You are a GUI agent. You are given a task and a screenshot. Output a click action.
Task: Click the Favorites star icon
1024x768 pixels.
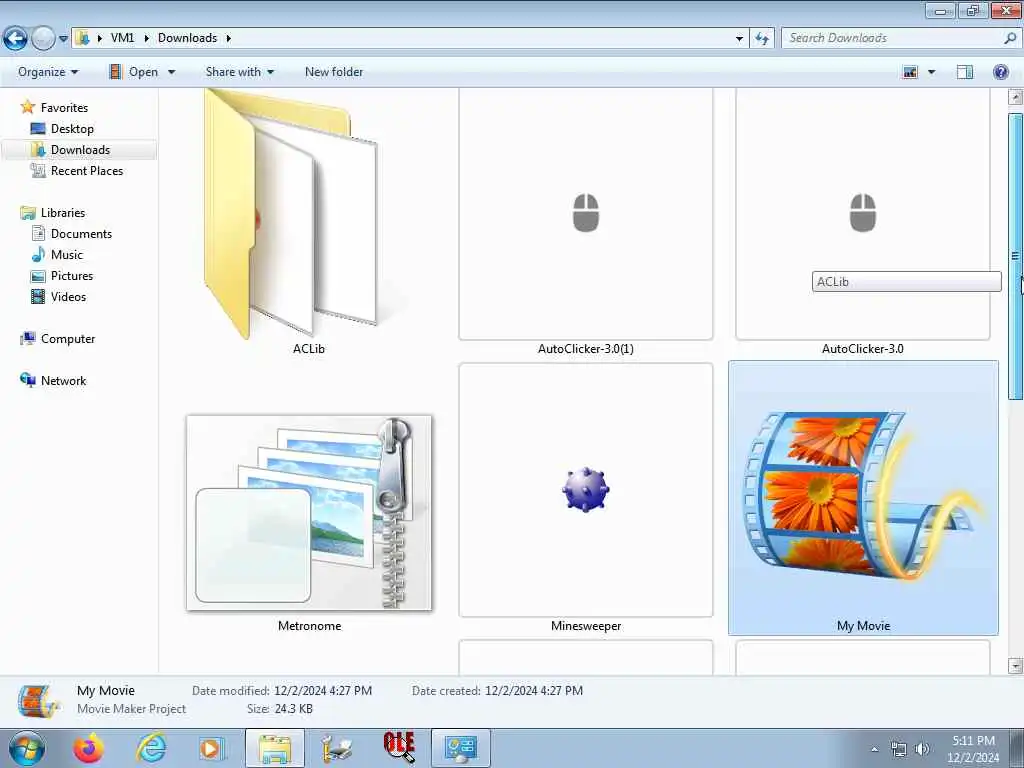27,106
